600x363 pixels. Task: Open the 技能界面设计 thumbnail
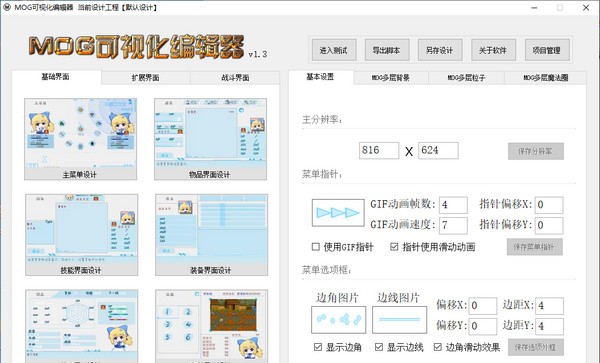pyautogui.click(x=82, y=234)
